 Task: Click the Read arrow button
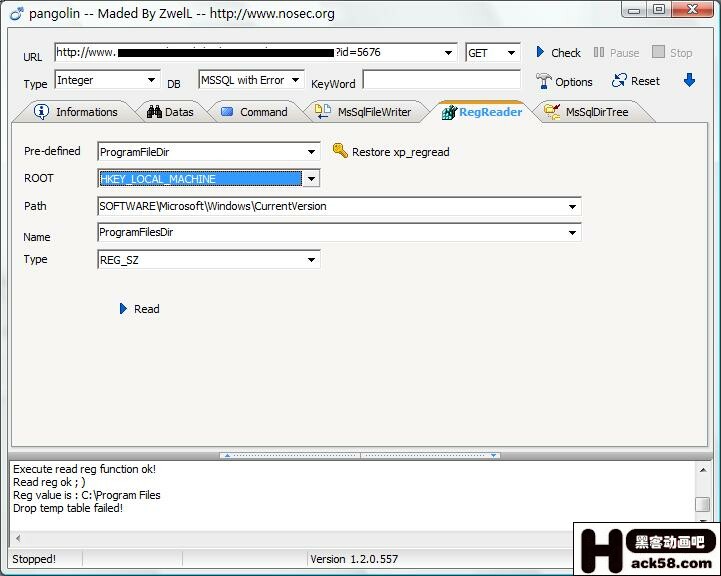point(124,309)
